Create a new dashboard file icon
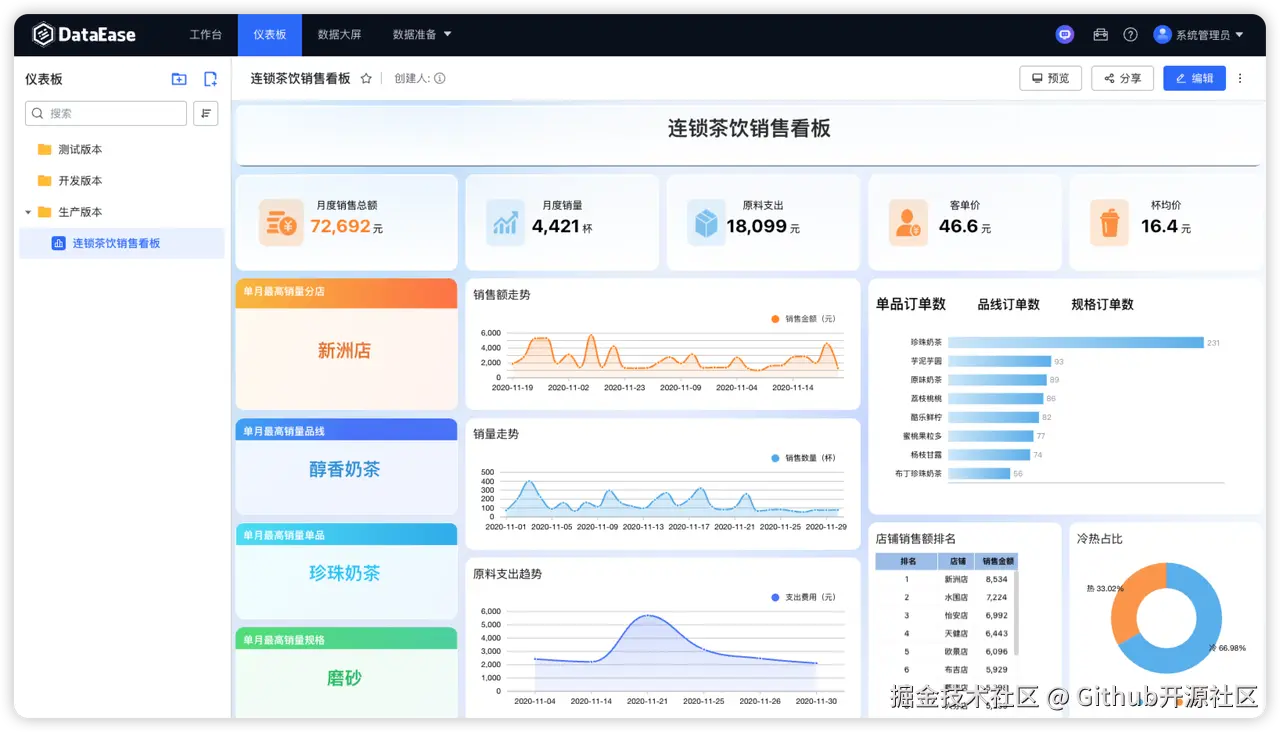 [x=210, y=79]
